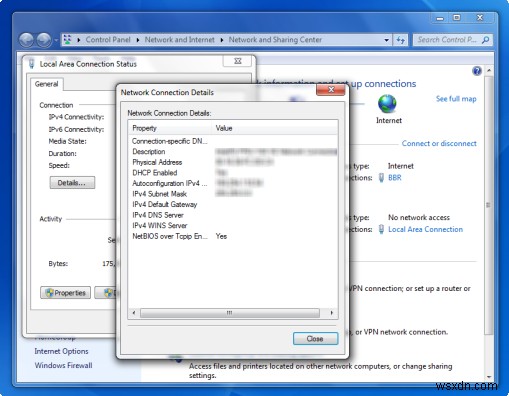Image resolution: width=509 pixels, height=396 pixels.
Task: Click the icon in Local Area Connection Status title
Action: tap(32, 64)
